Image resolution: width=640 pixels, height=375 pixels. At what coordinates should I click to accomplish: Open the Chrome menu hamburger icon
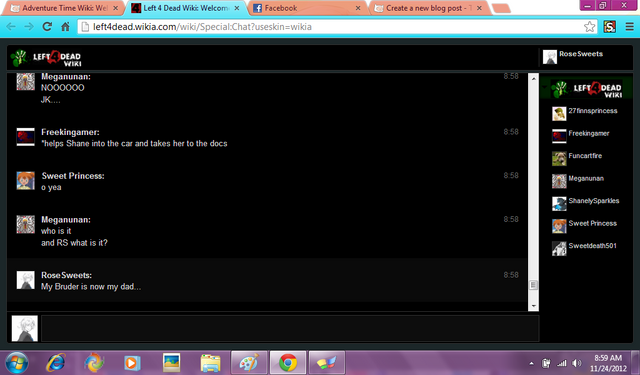pyautogui.click(x=629, y=27)
